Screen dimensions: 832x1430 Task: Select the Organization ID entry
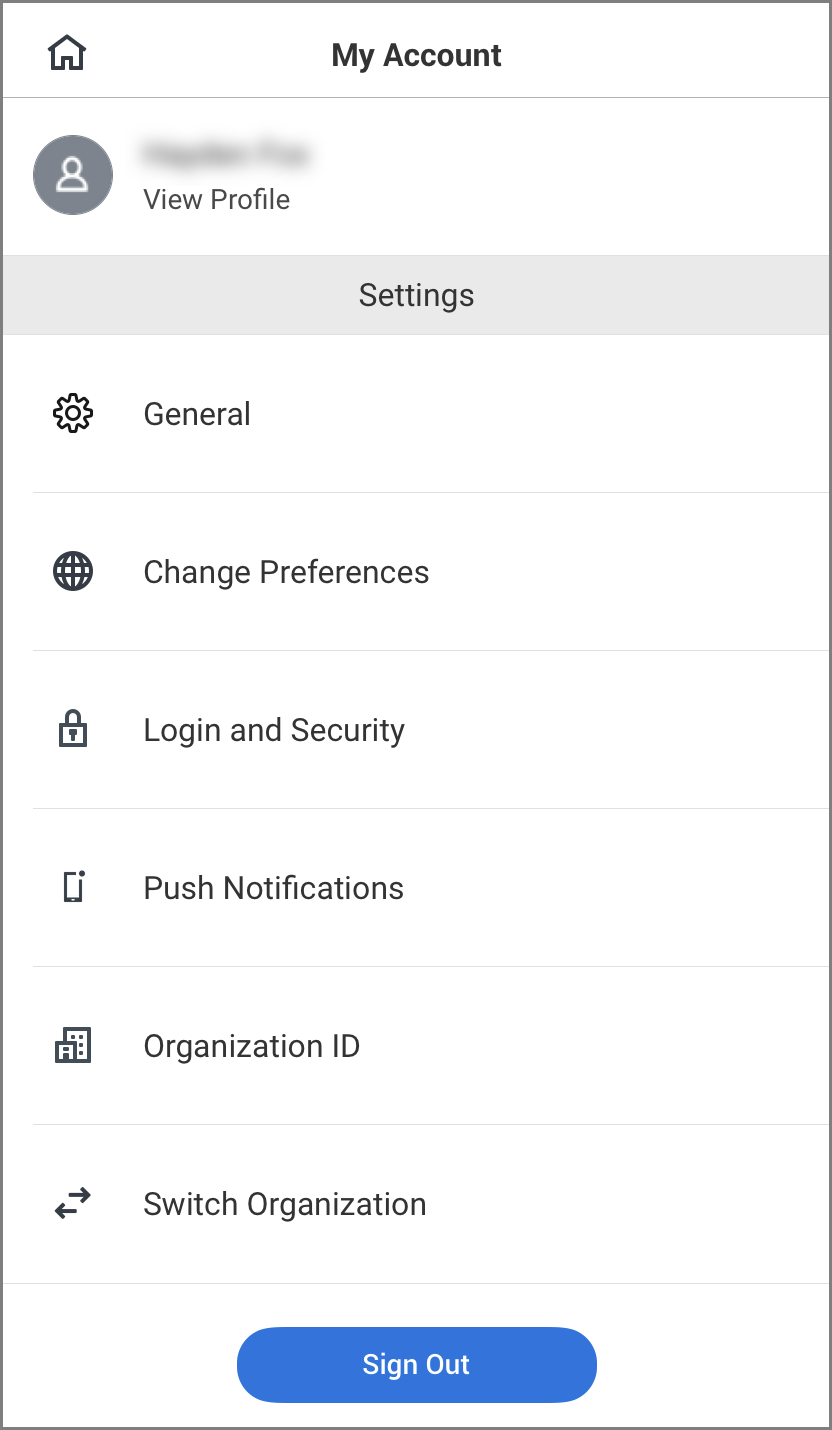coord(252,1046)
